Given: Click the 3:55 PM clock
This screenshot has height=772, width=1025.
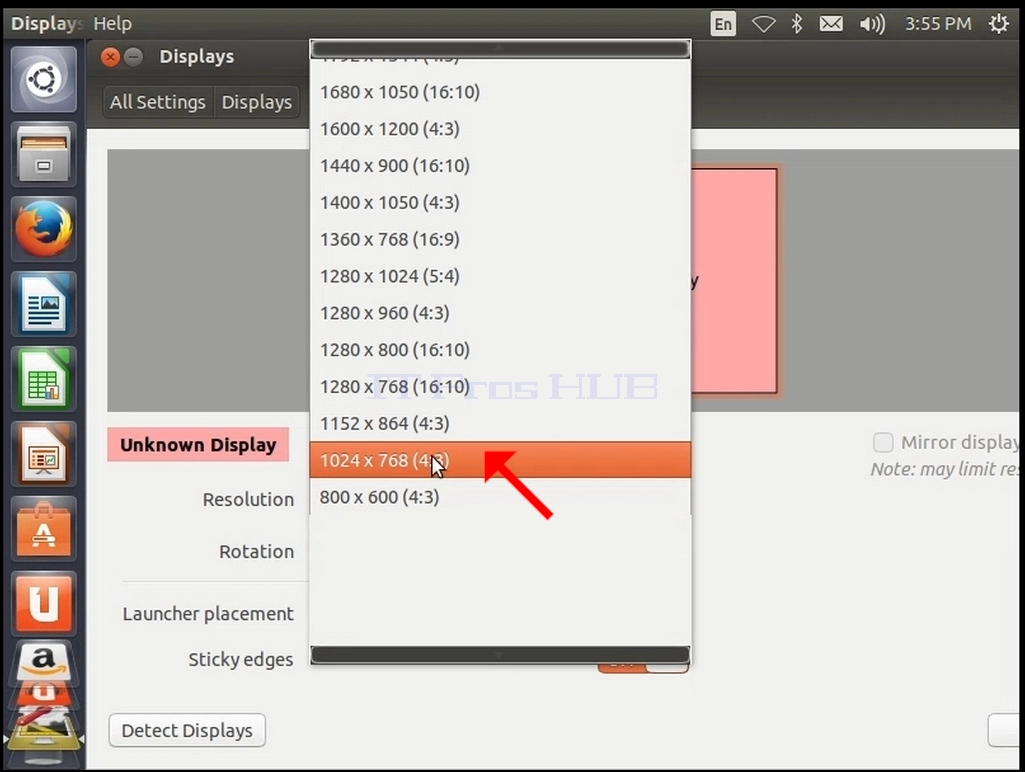Looking at the screenshot, I should 937,24.
